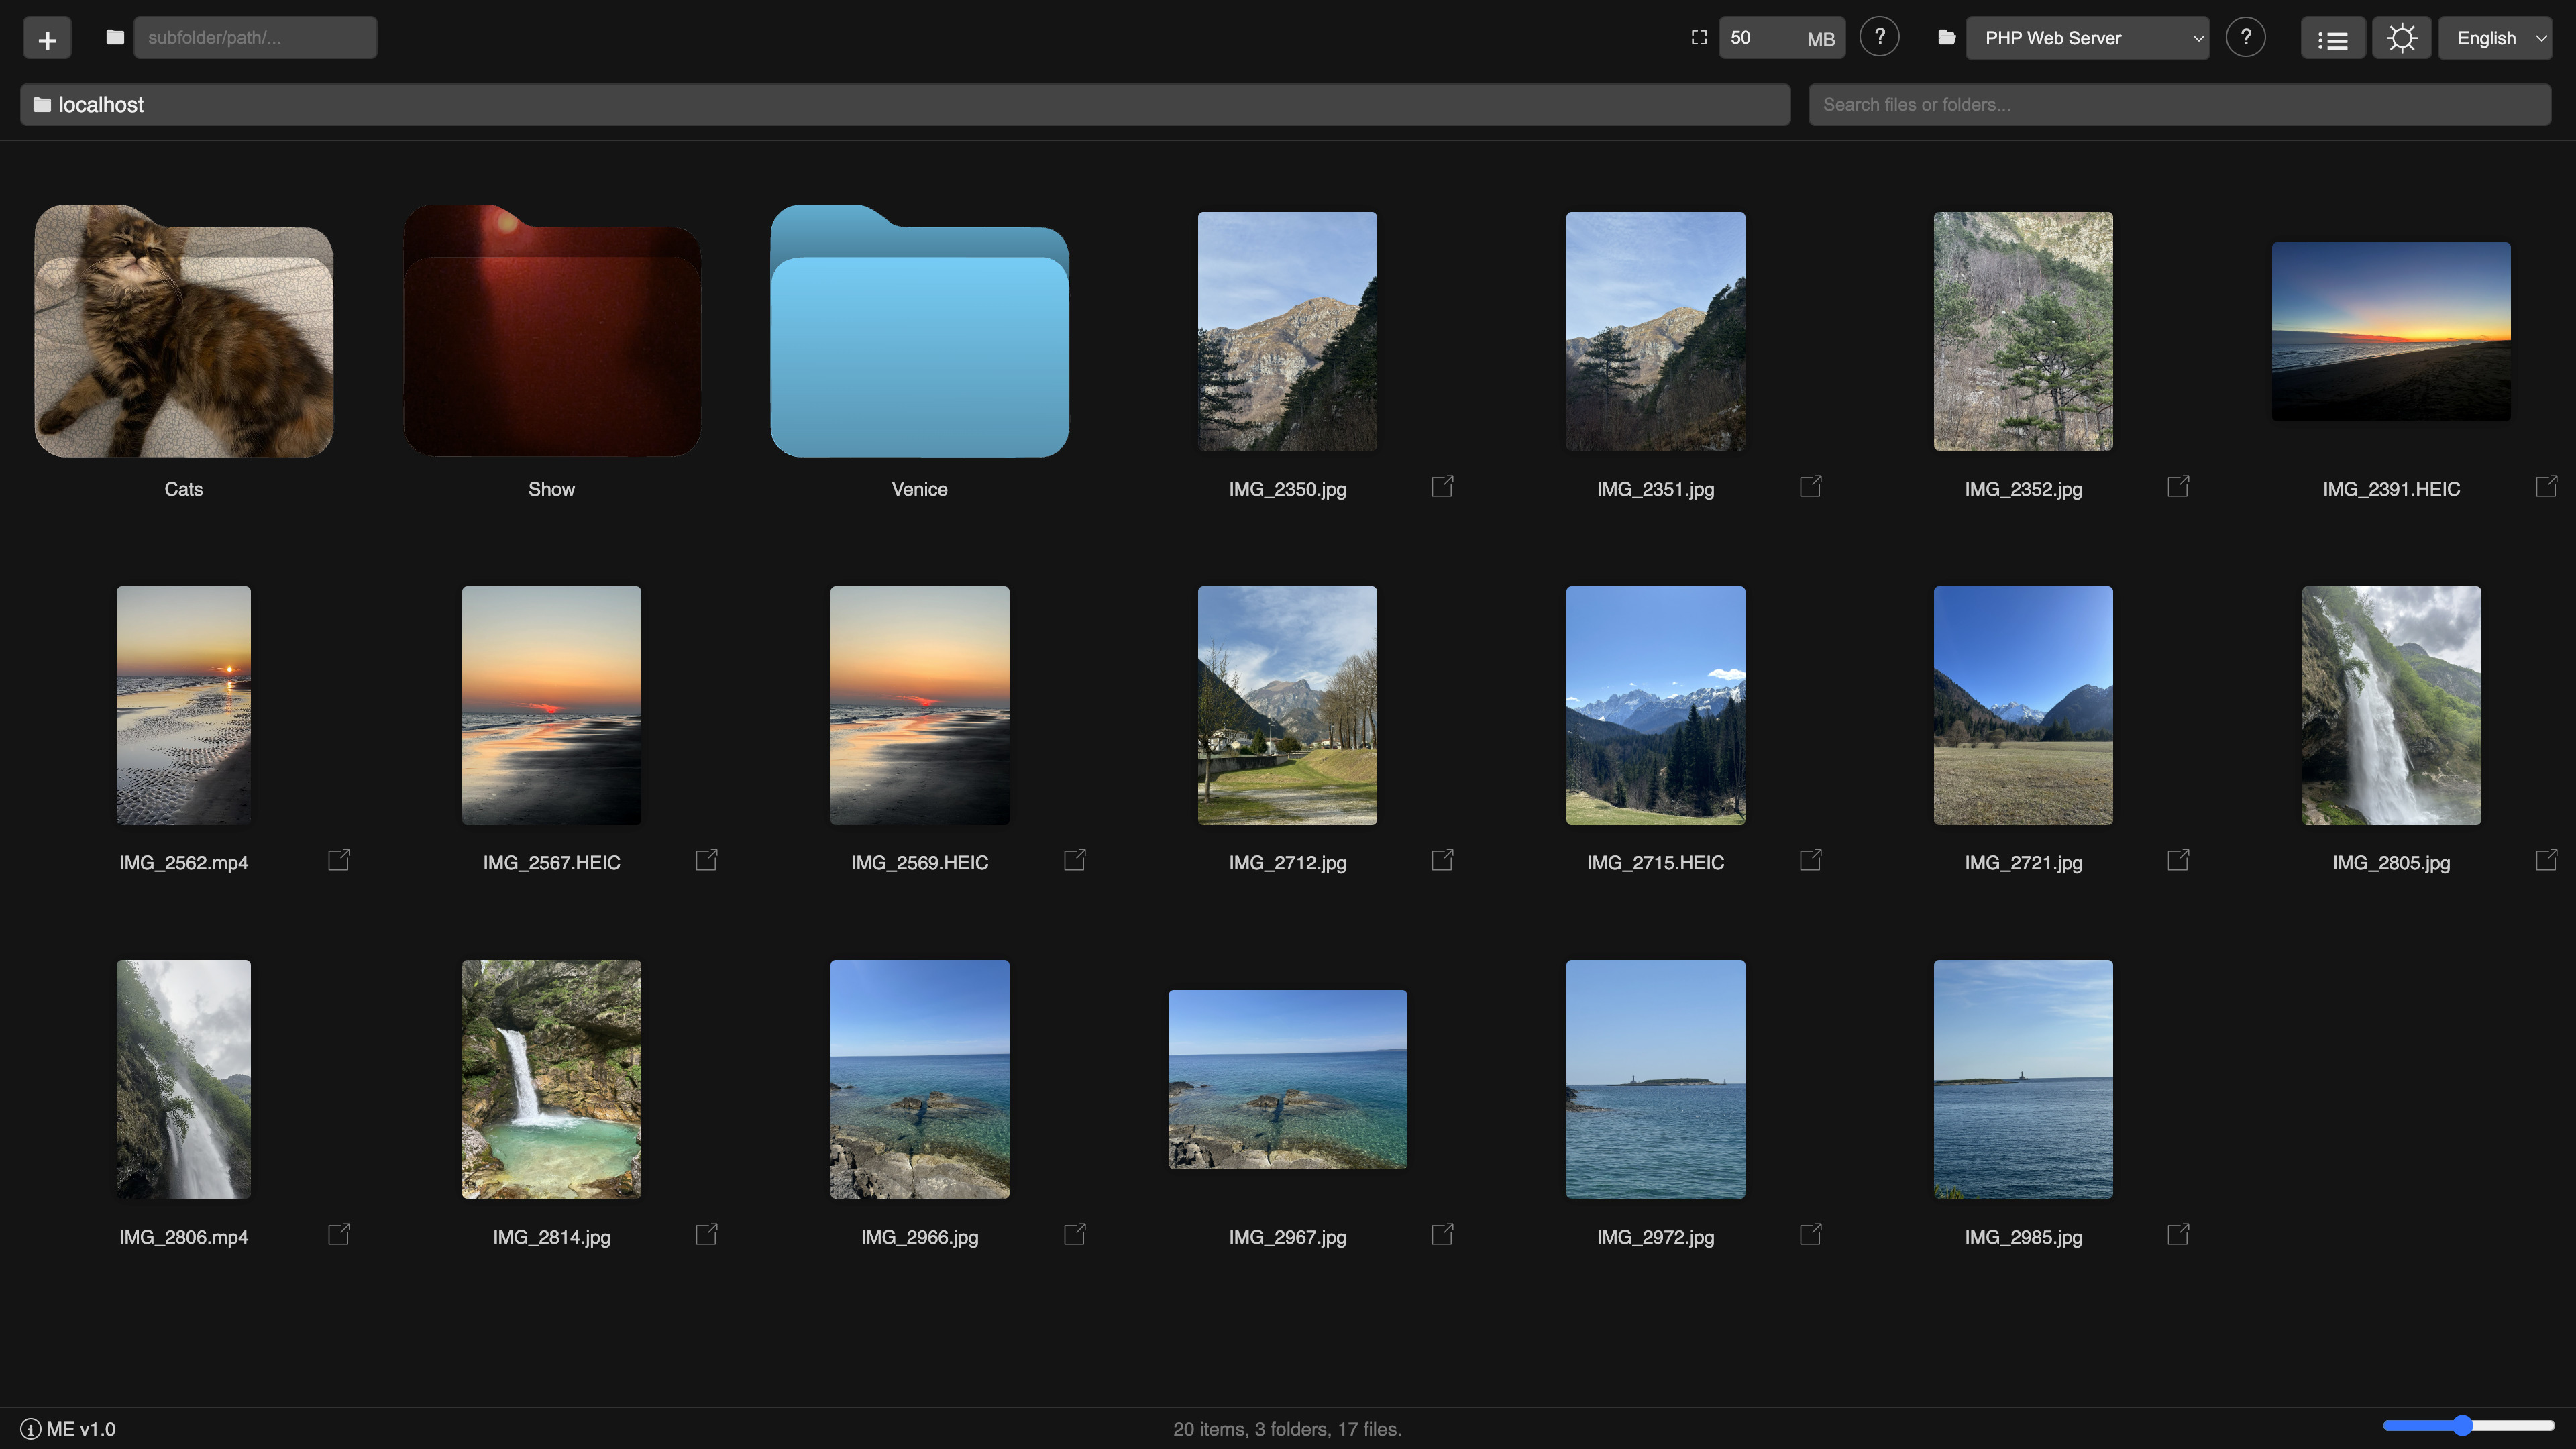Click ME v1.0 info icon

31,1429
